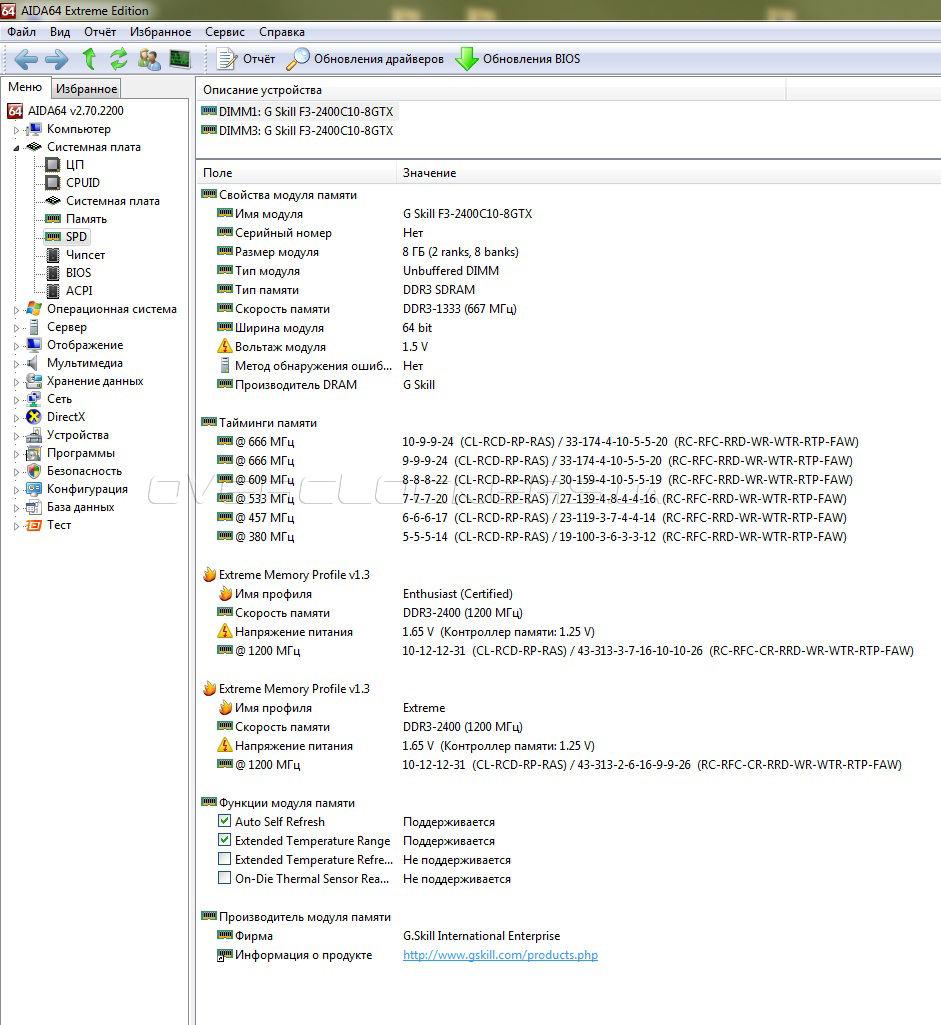Viewport: 941px width, 1025px height.
Task: Select the Enthusiast (Certified) profile value
Action: pos(457,594)
